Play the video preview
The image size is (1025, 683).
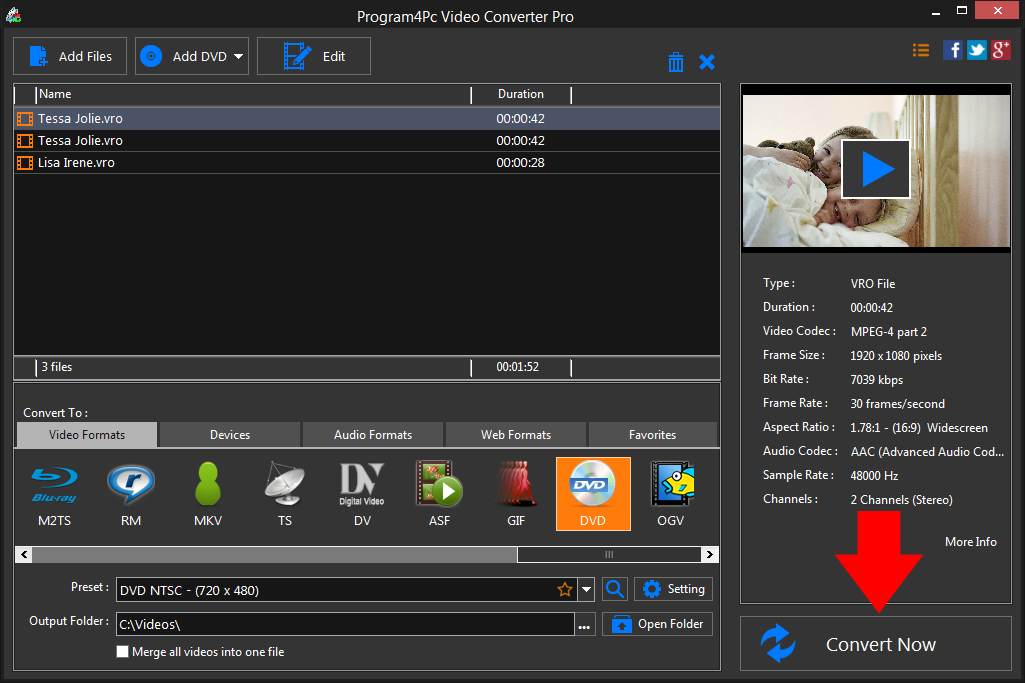[876, 169]
